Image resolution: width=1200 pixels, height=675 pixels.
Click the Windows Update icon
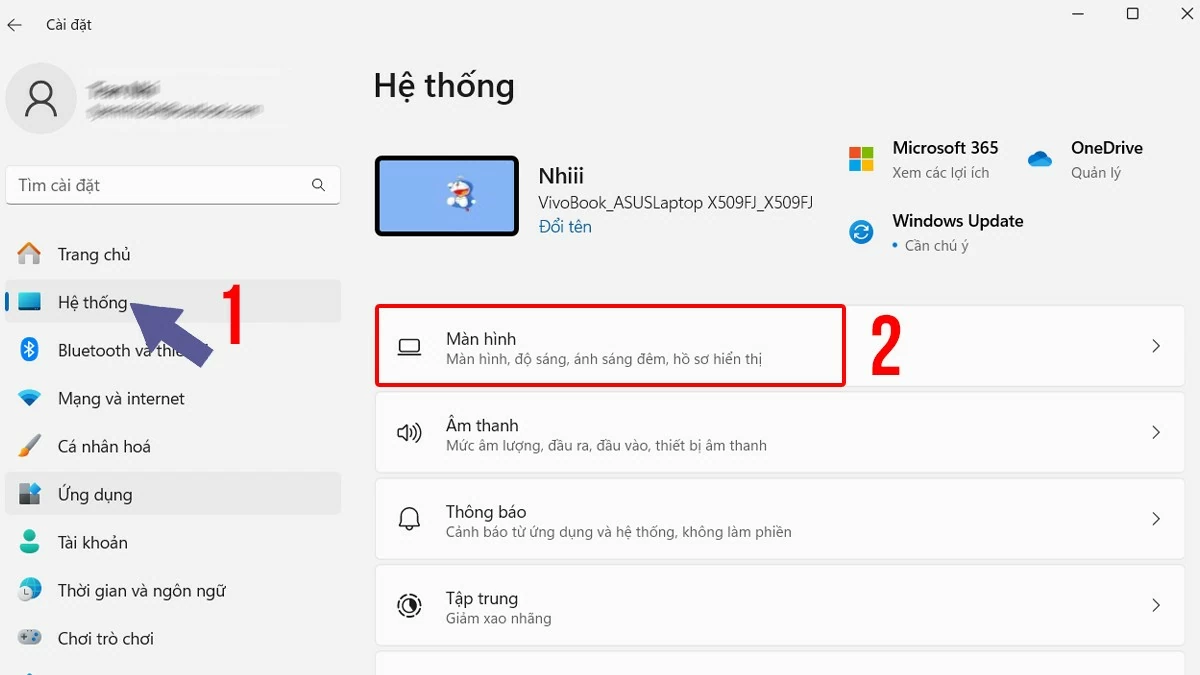(861, 231)
